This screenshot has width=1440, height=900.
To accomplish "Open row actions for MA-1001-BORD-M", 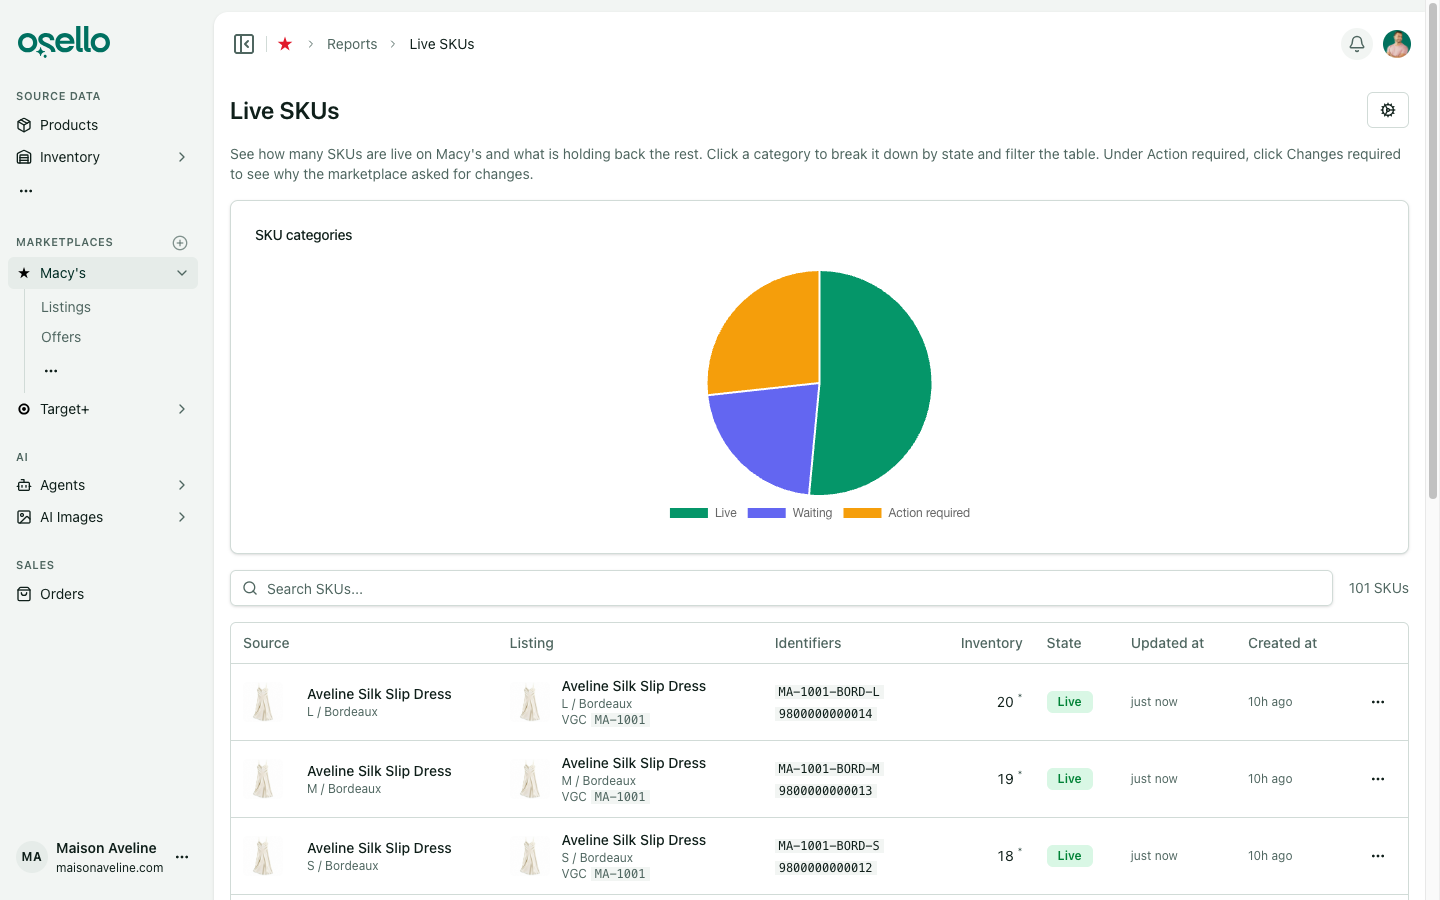I will (1378, 779).
